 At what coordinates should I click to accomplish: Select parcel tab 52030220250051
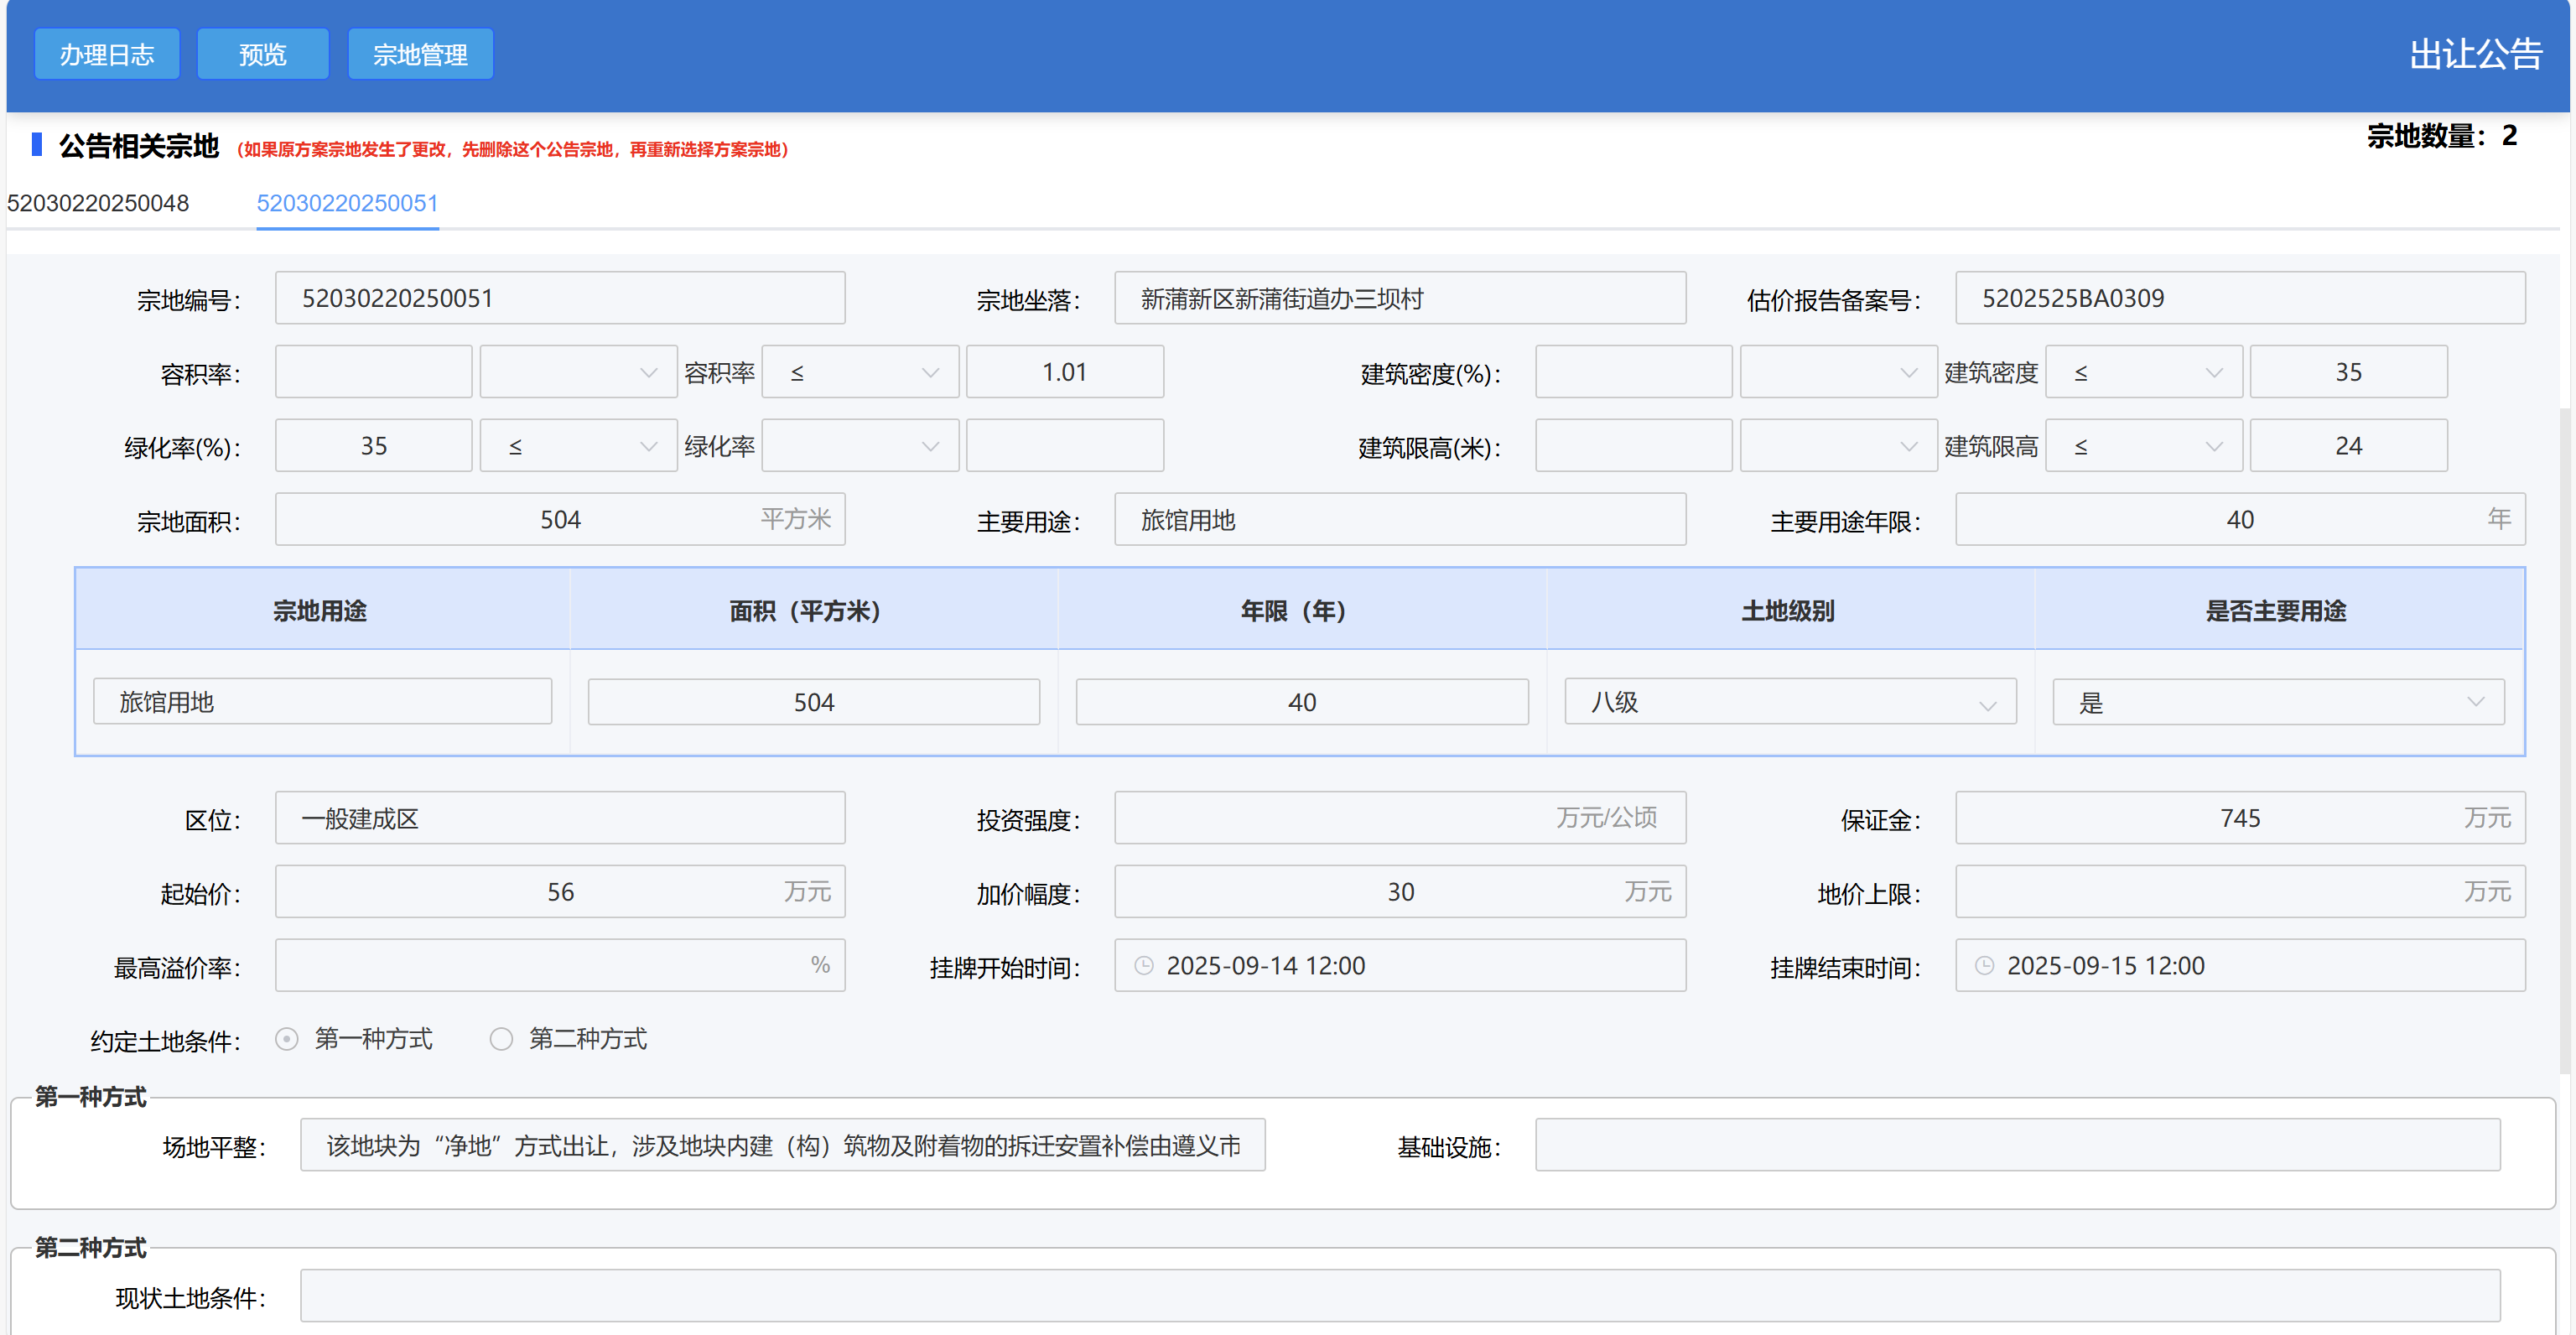pos(347,204)
